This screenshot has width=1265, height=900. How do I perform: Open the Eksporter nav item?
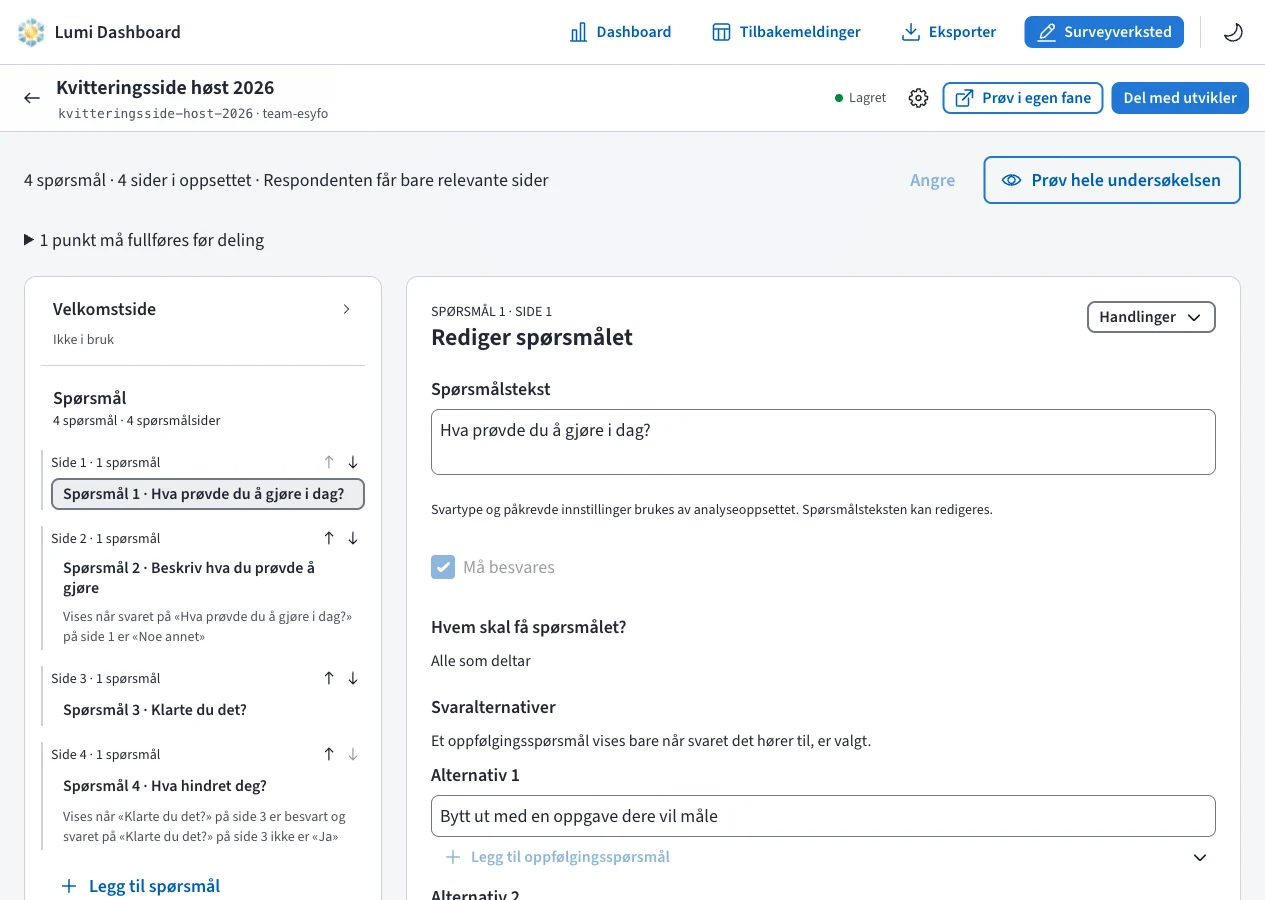(949, 32)
